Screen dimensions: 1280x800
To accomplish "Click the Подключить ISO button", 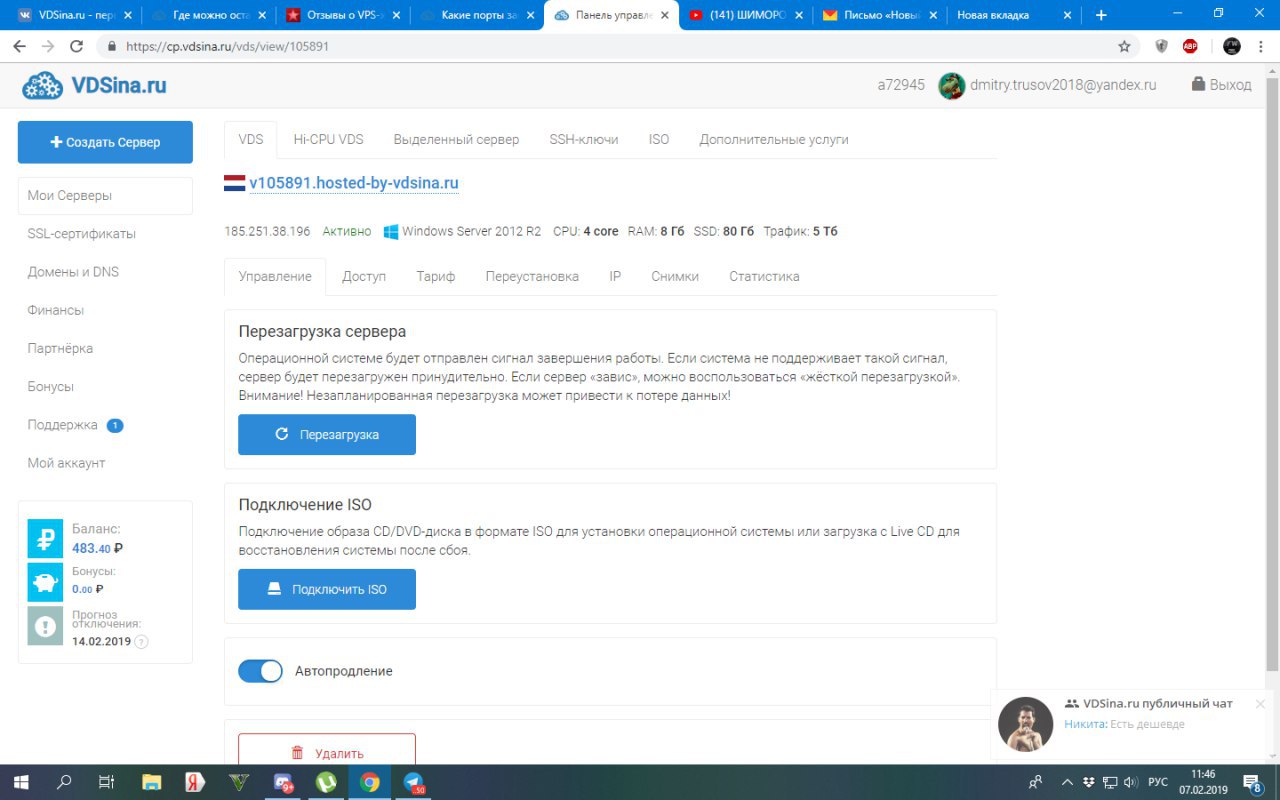I will pos(327,589).
